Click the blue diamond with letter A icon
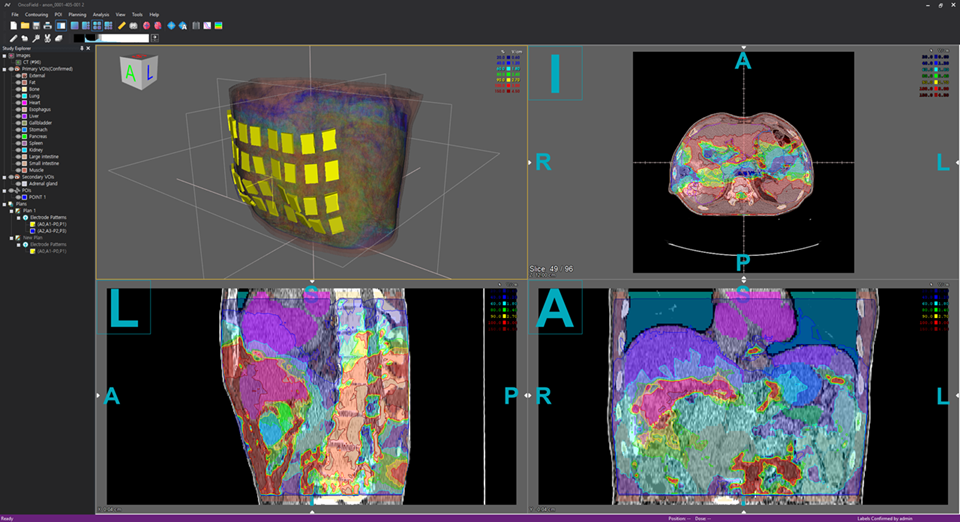Image resolution: width=960 pixels, height=522 pixels. [x=183, y=26]
